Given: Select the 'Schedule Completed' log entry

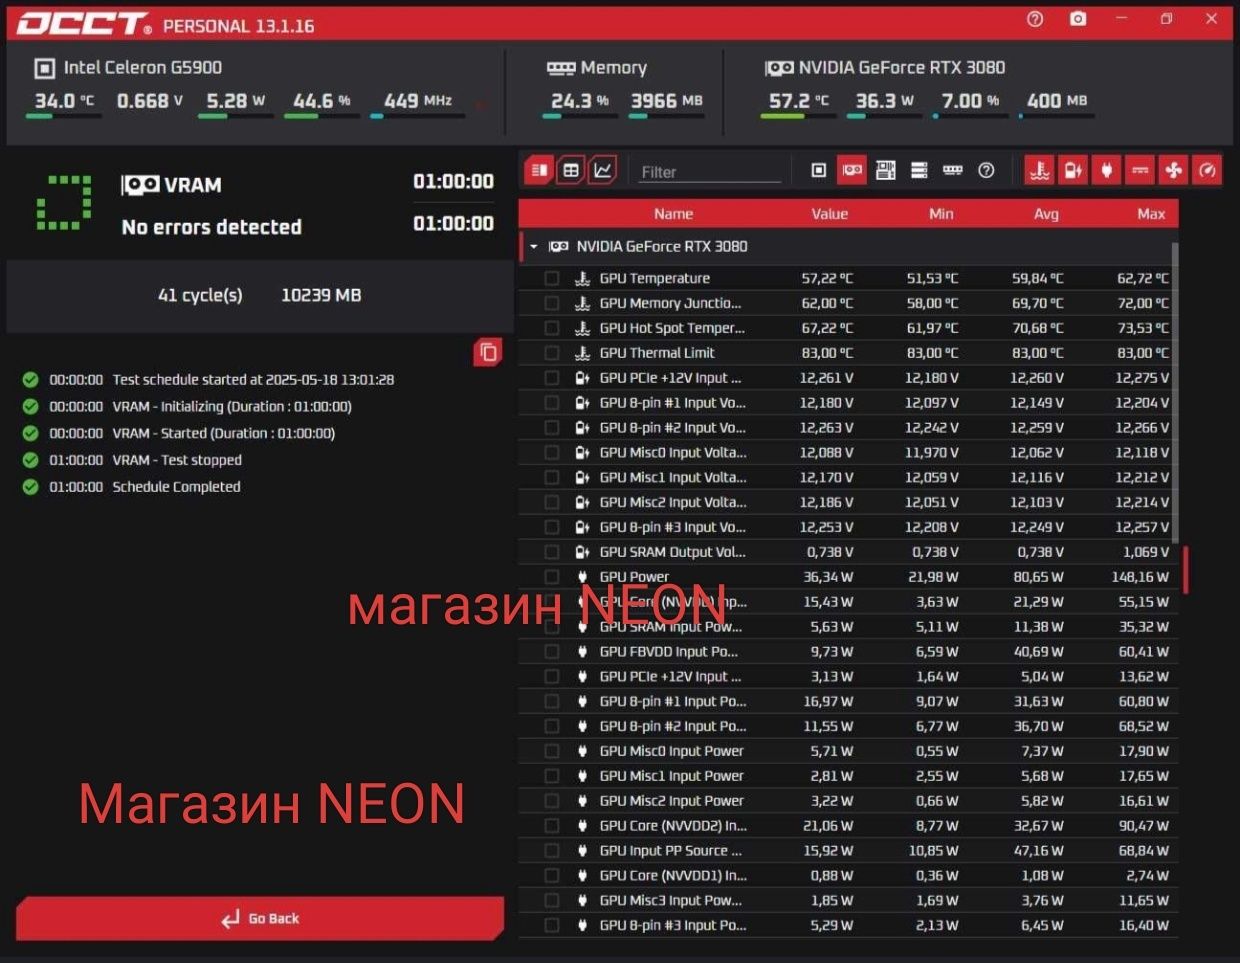Looking at the screenshot, I should [x=176, y=487].
